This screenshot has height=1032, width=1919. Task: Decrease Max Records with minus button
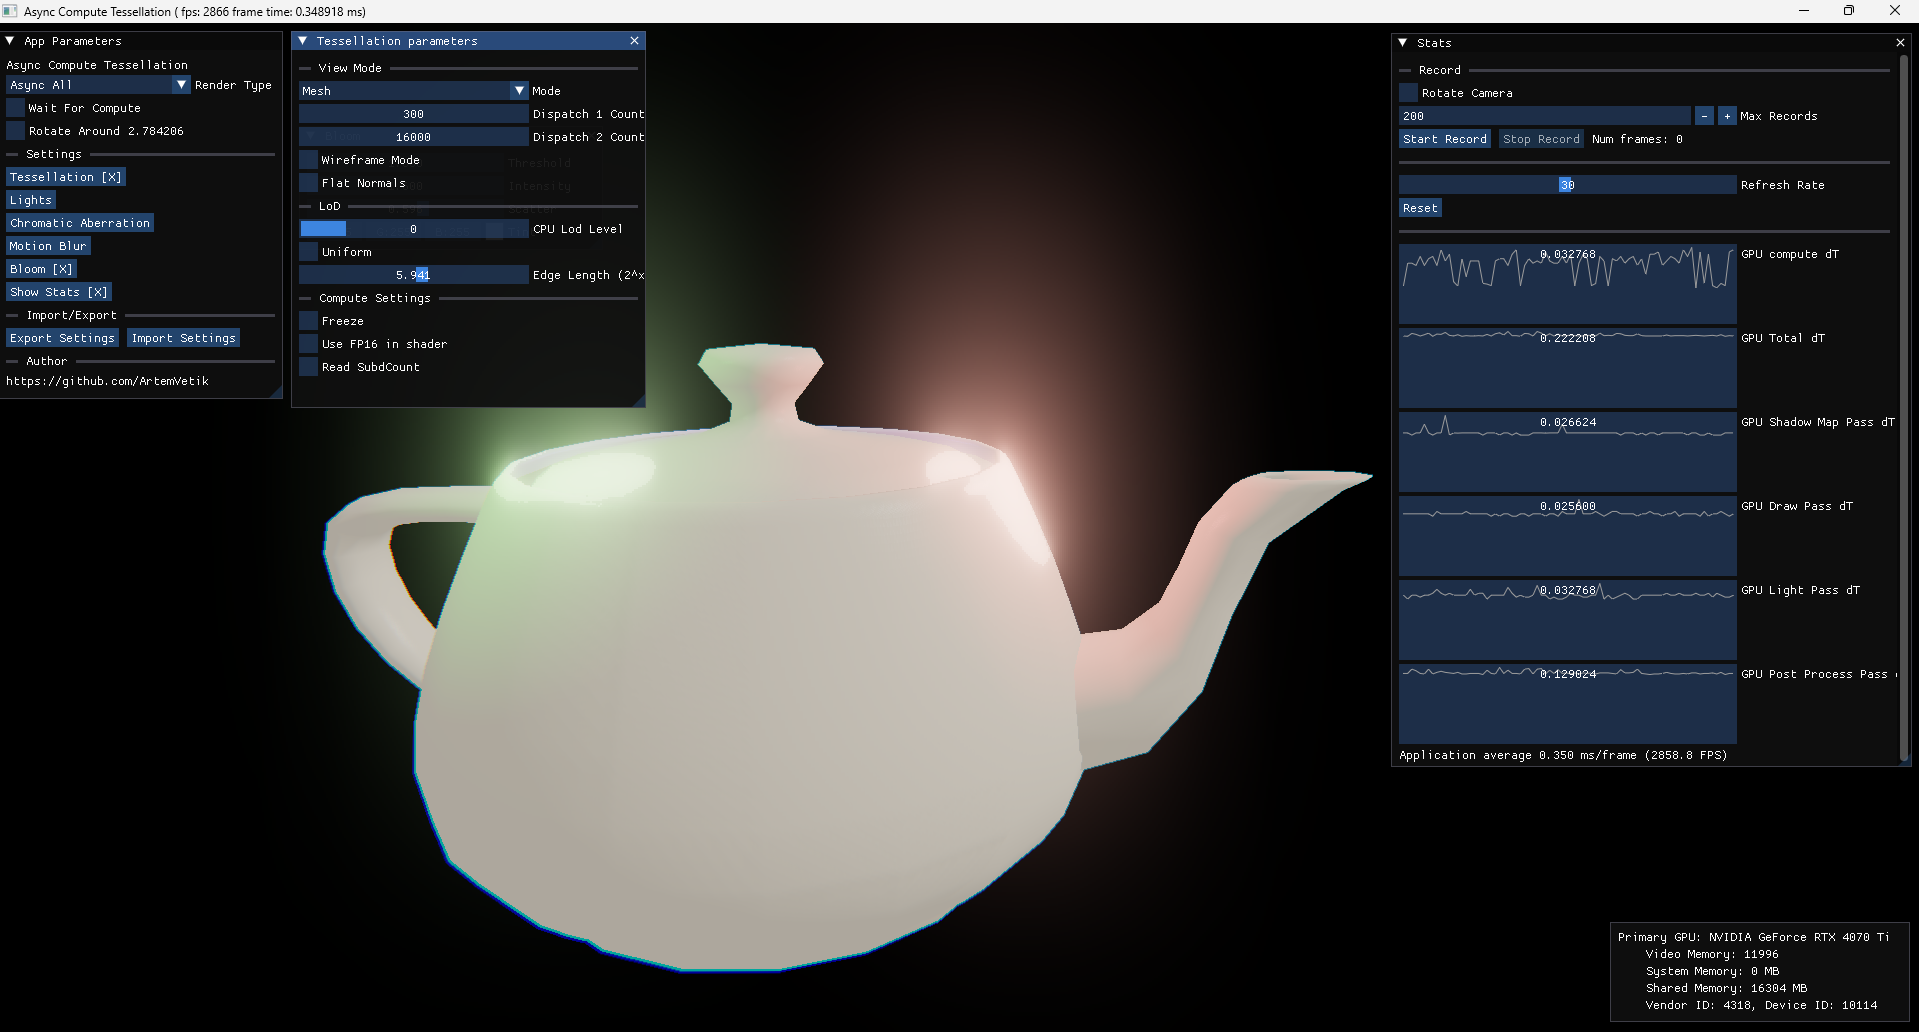[1704, 116]
